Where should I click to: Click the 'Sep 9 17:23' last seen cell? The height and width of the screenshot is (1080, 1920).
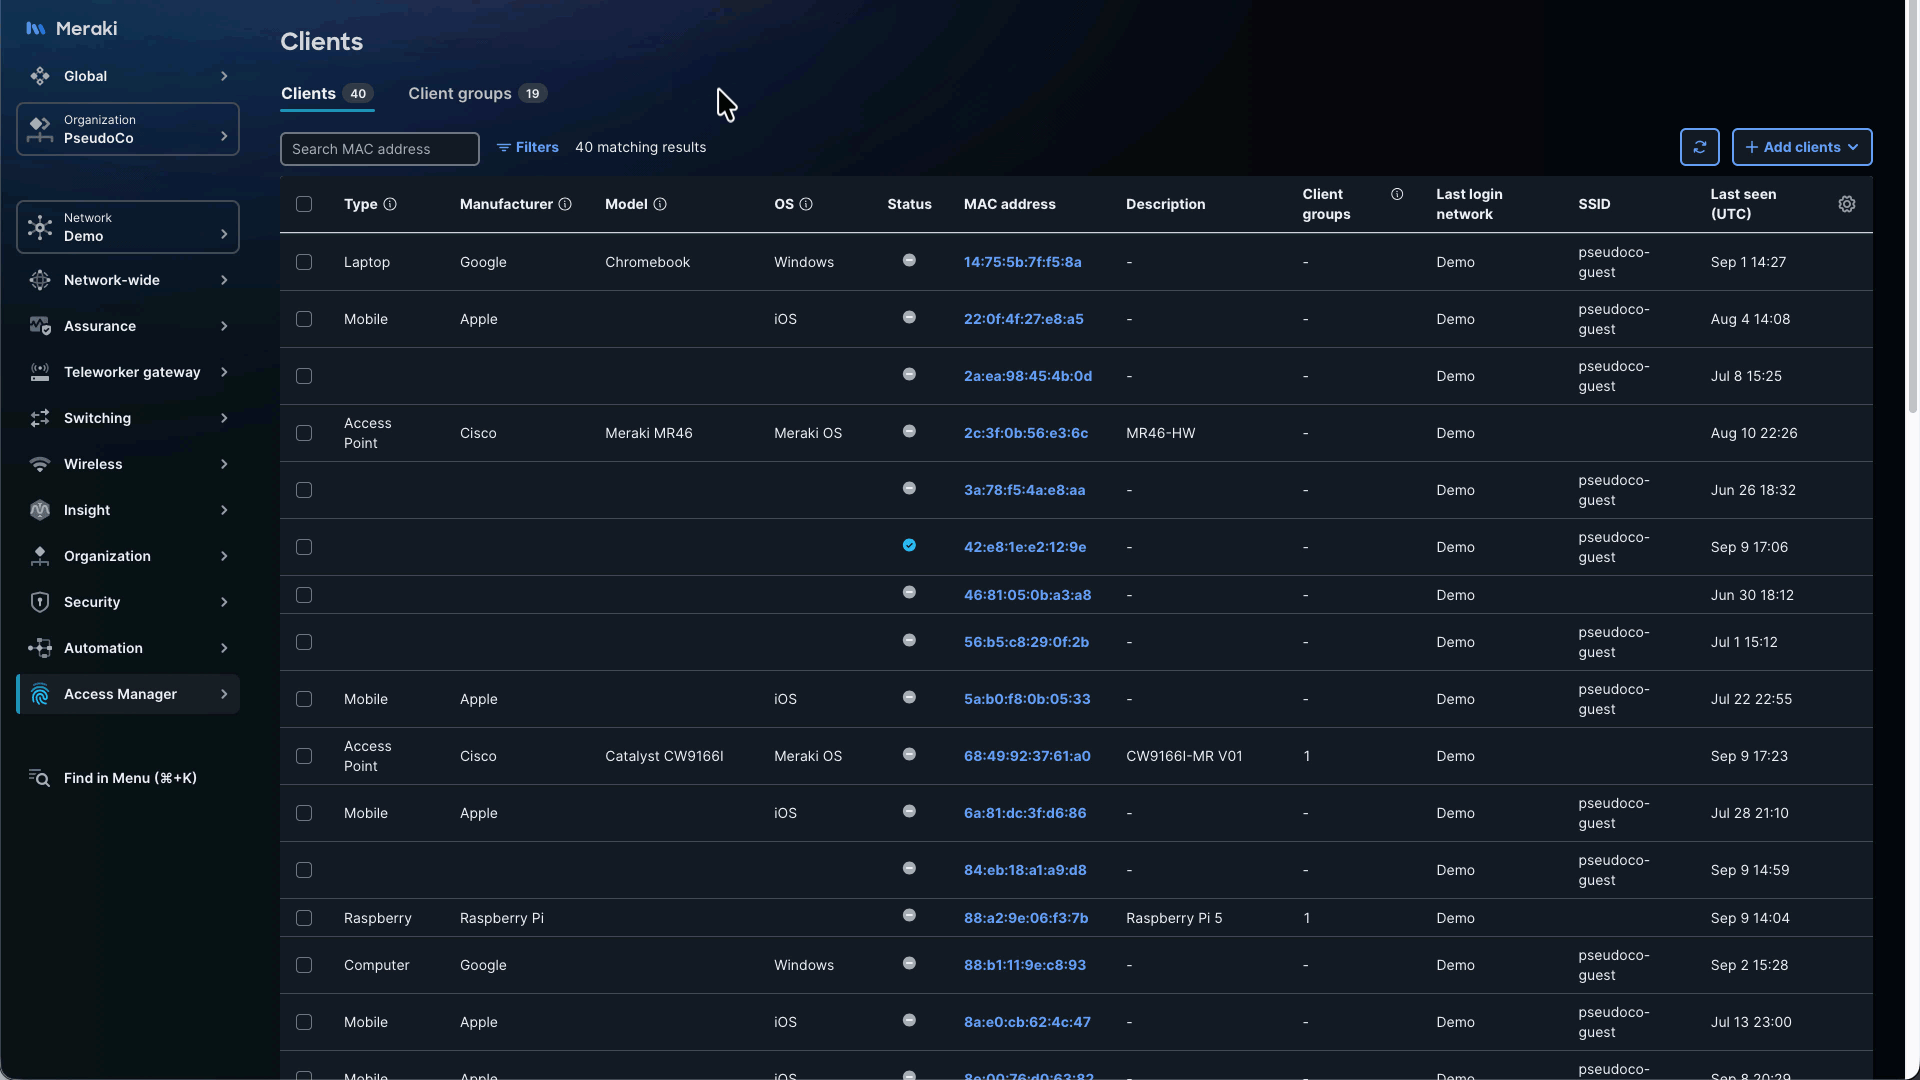point(1748,756)
